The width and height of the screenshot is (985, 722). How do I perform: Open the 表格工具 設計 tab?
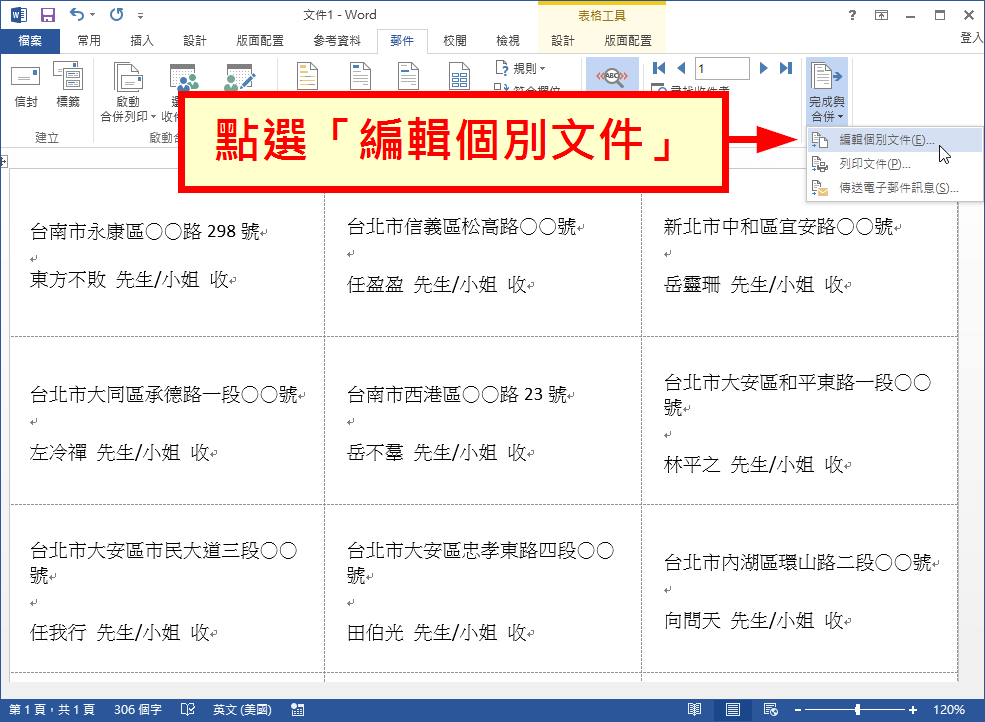click(562, 41)
